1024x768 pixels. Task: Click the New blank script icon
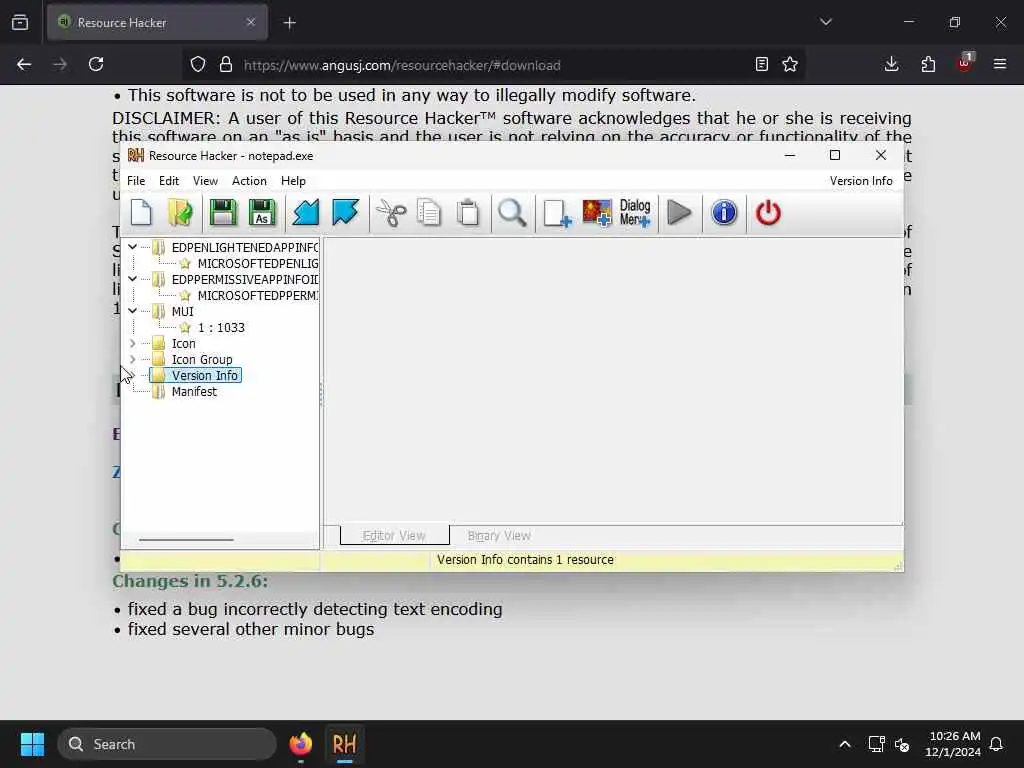[141, 213]
